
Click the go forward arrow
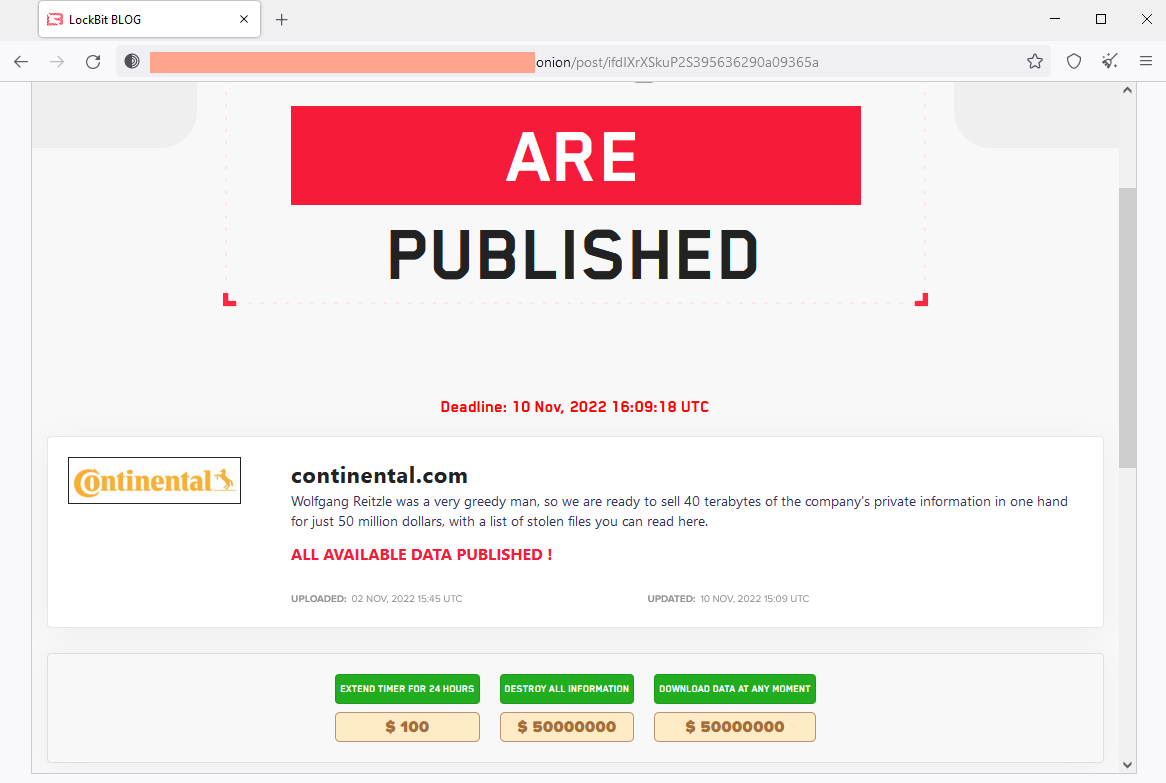57,62
